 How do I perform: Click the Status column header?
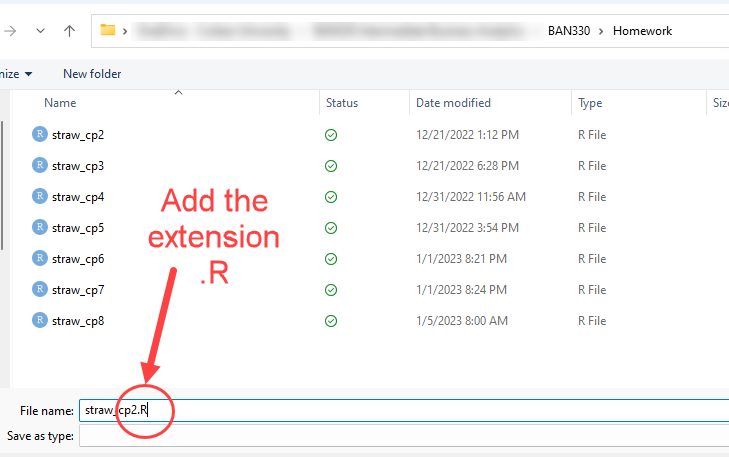click(341, 103)
